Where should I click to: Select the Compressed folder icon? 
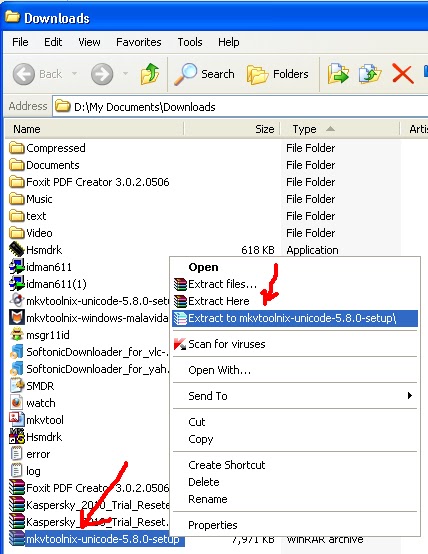point(17,148)
